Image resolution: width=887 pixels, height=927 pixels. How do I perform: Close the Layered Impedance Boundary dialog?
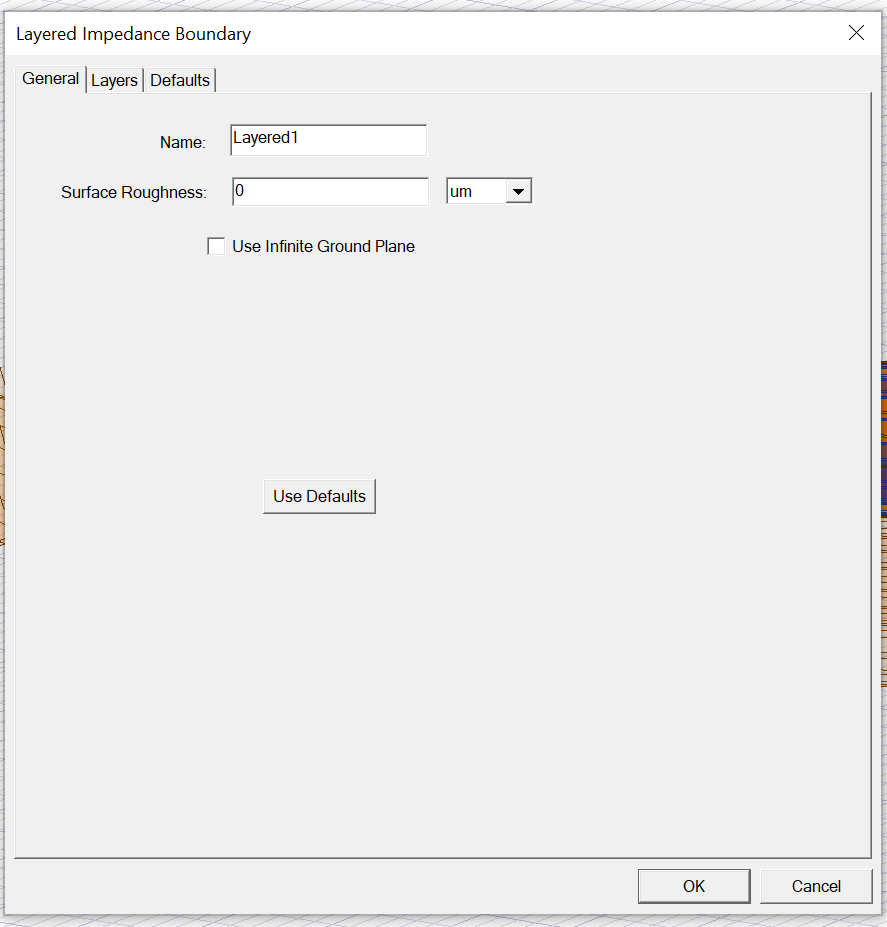click(856, 33)
